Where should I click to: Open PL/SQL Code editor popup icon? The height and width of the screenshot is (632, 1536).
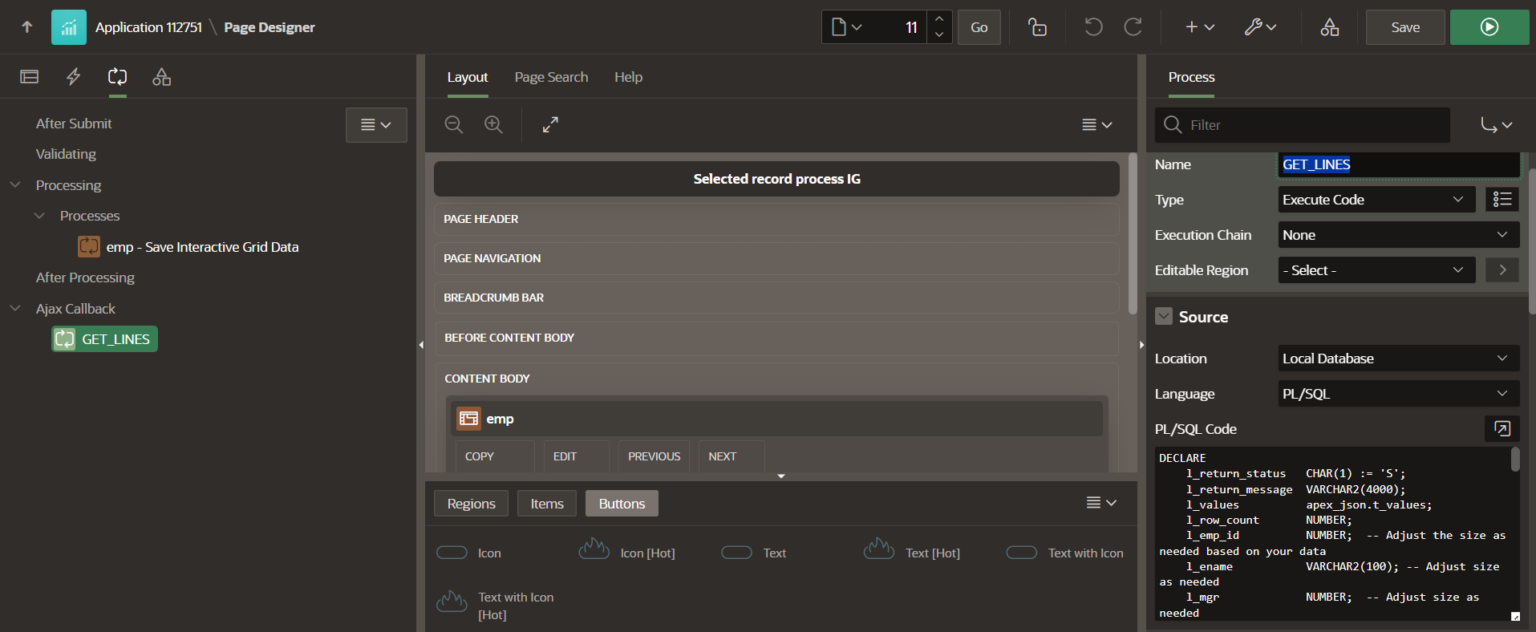click(x=1501, y=429)
